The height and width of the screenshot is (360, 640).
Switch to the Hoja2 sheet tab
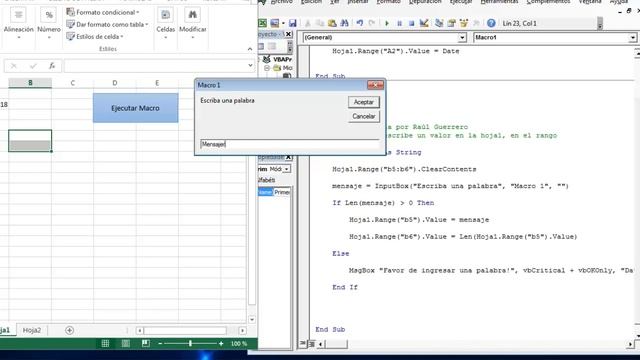[31, 330]
